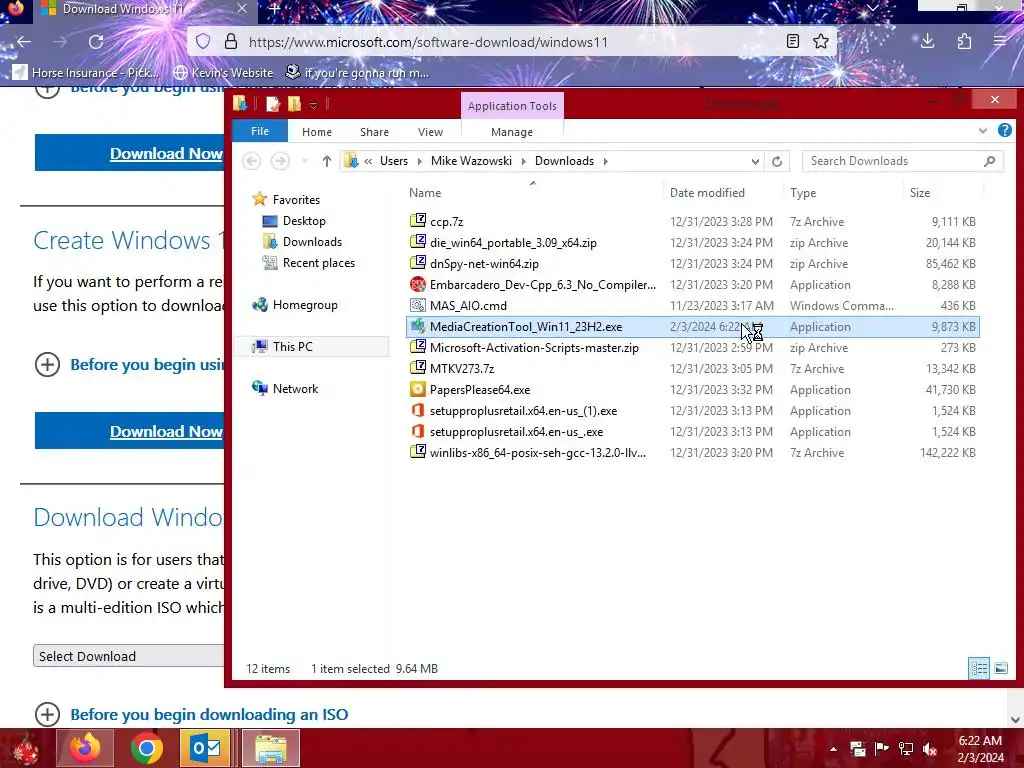The width and height of the screenshot is (1024, 768).
Task: Click the lower Download Now button
Action: tap(129, 431)
